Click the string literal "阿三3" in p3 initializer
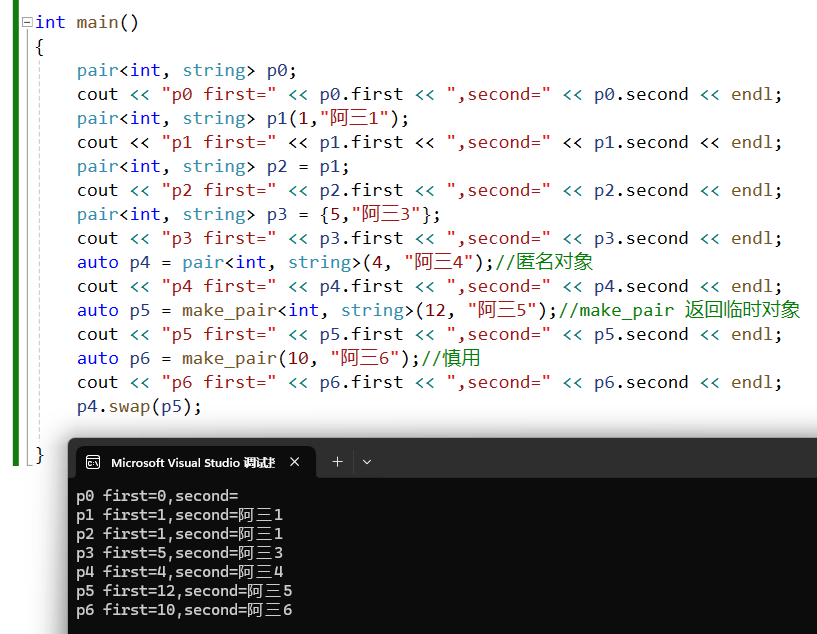The width and height of the screenshot is (817, 634). pos(386,214)
